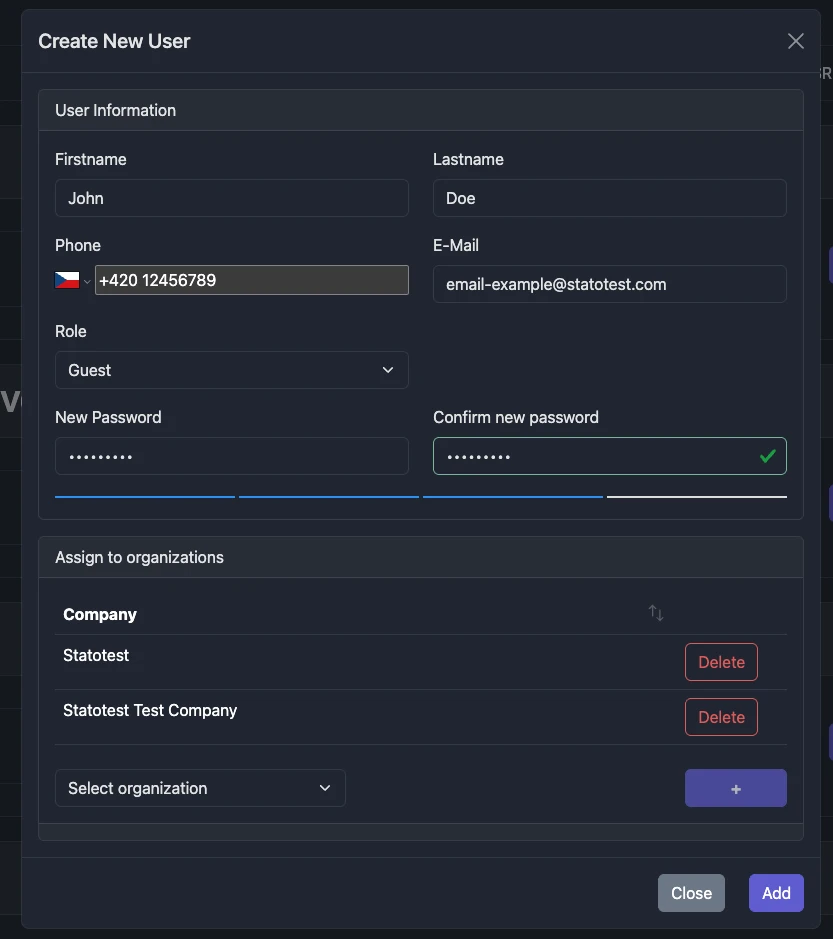
Task: Expand the phone country code dropdown arrow
Action: tap(87, 282)
